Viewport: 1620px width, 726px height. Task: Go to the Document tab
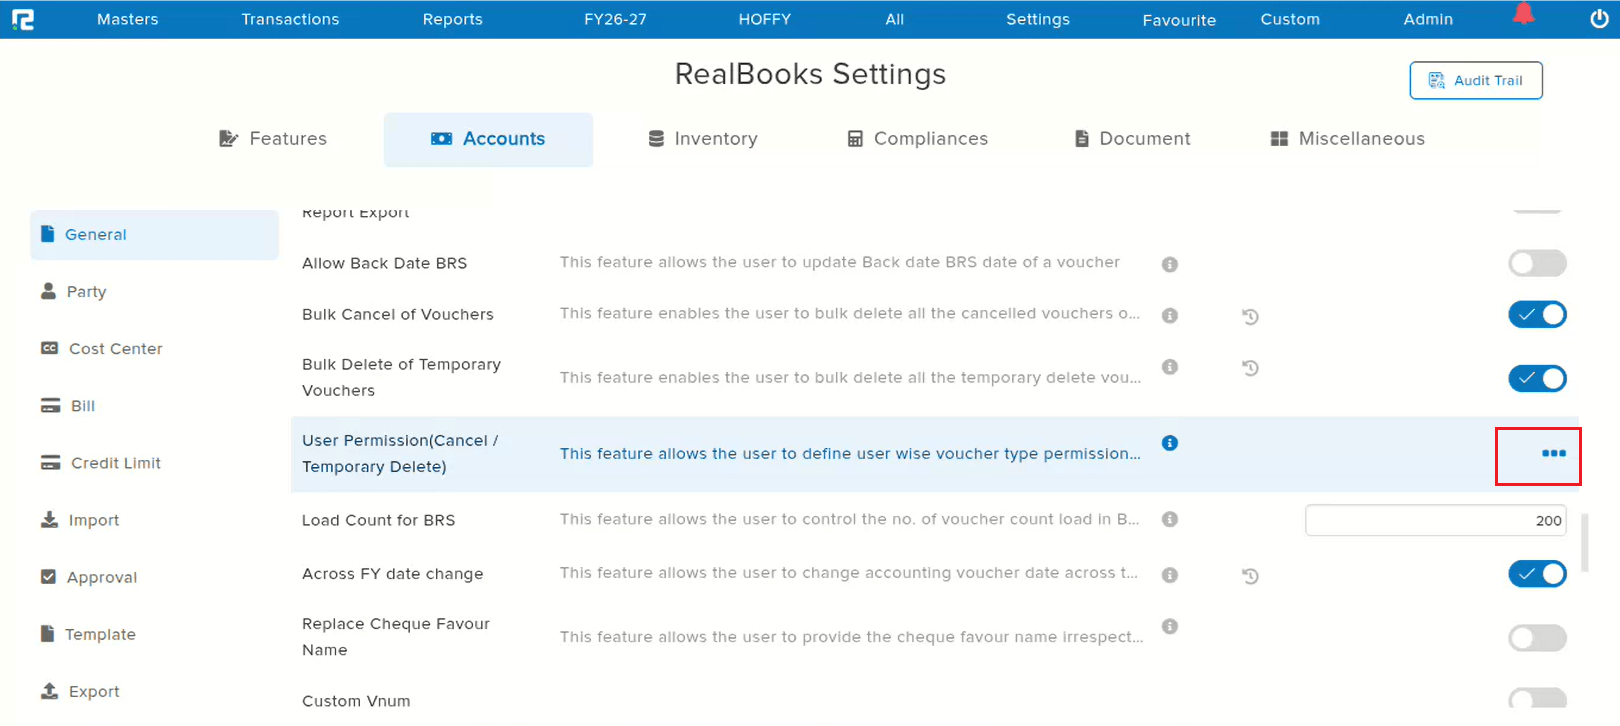(1132, 139)
